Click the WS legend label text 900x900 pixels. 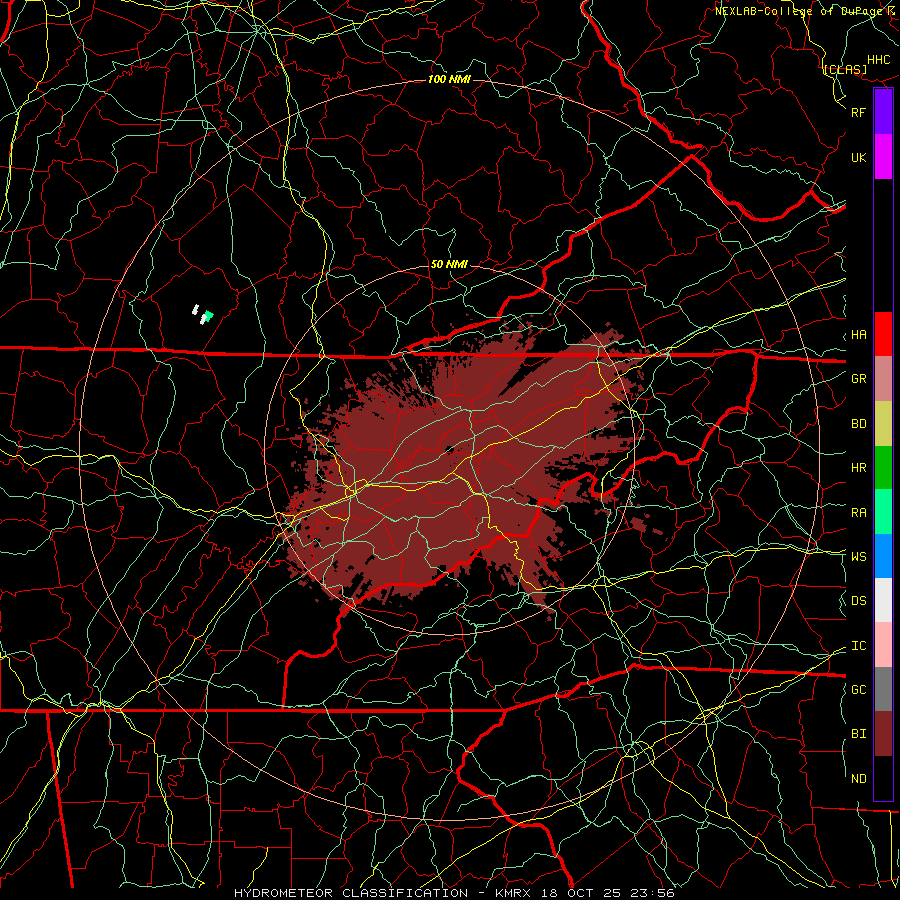point(859,557)
